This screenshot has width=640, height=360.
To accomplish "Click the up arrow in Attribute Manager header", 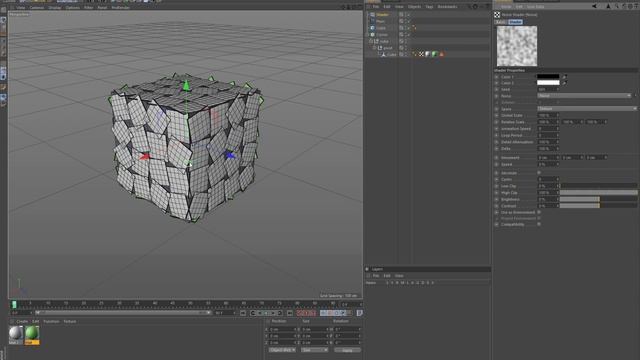I will click(x=608, y=7).
